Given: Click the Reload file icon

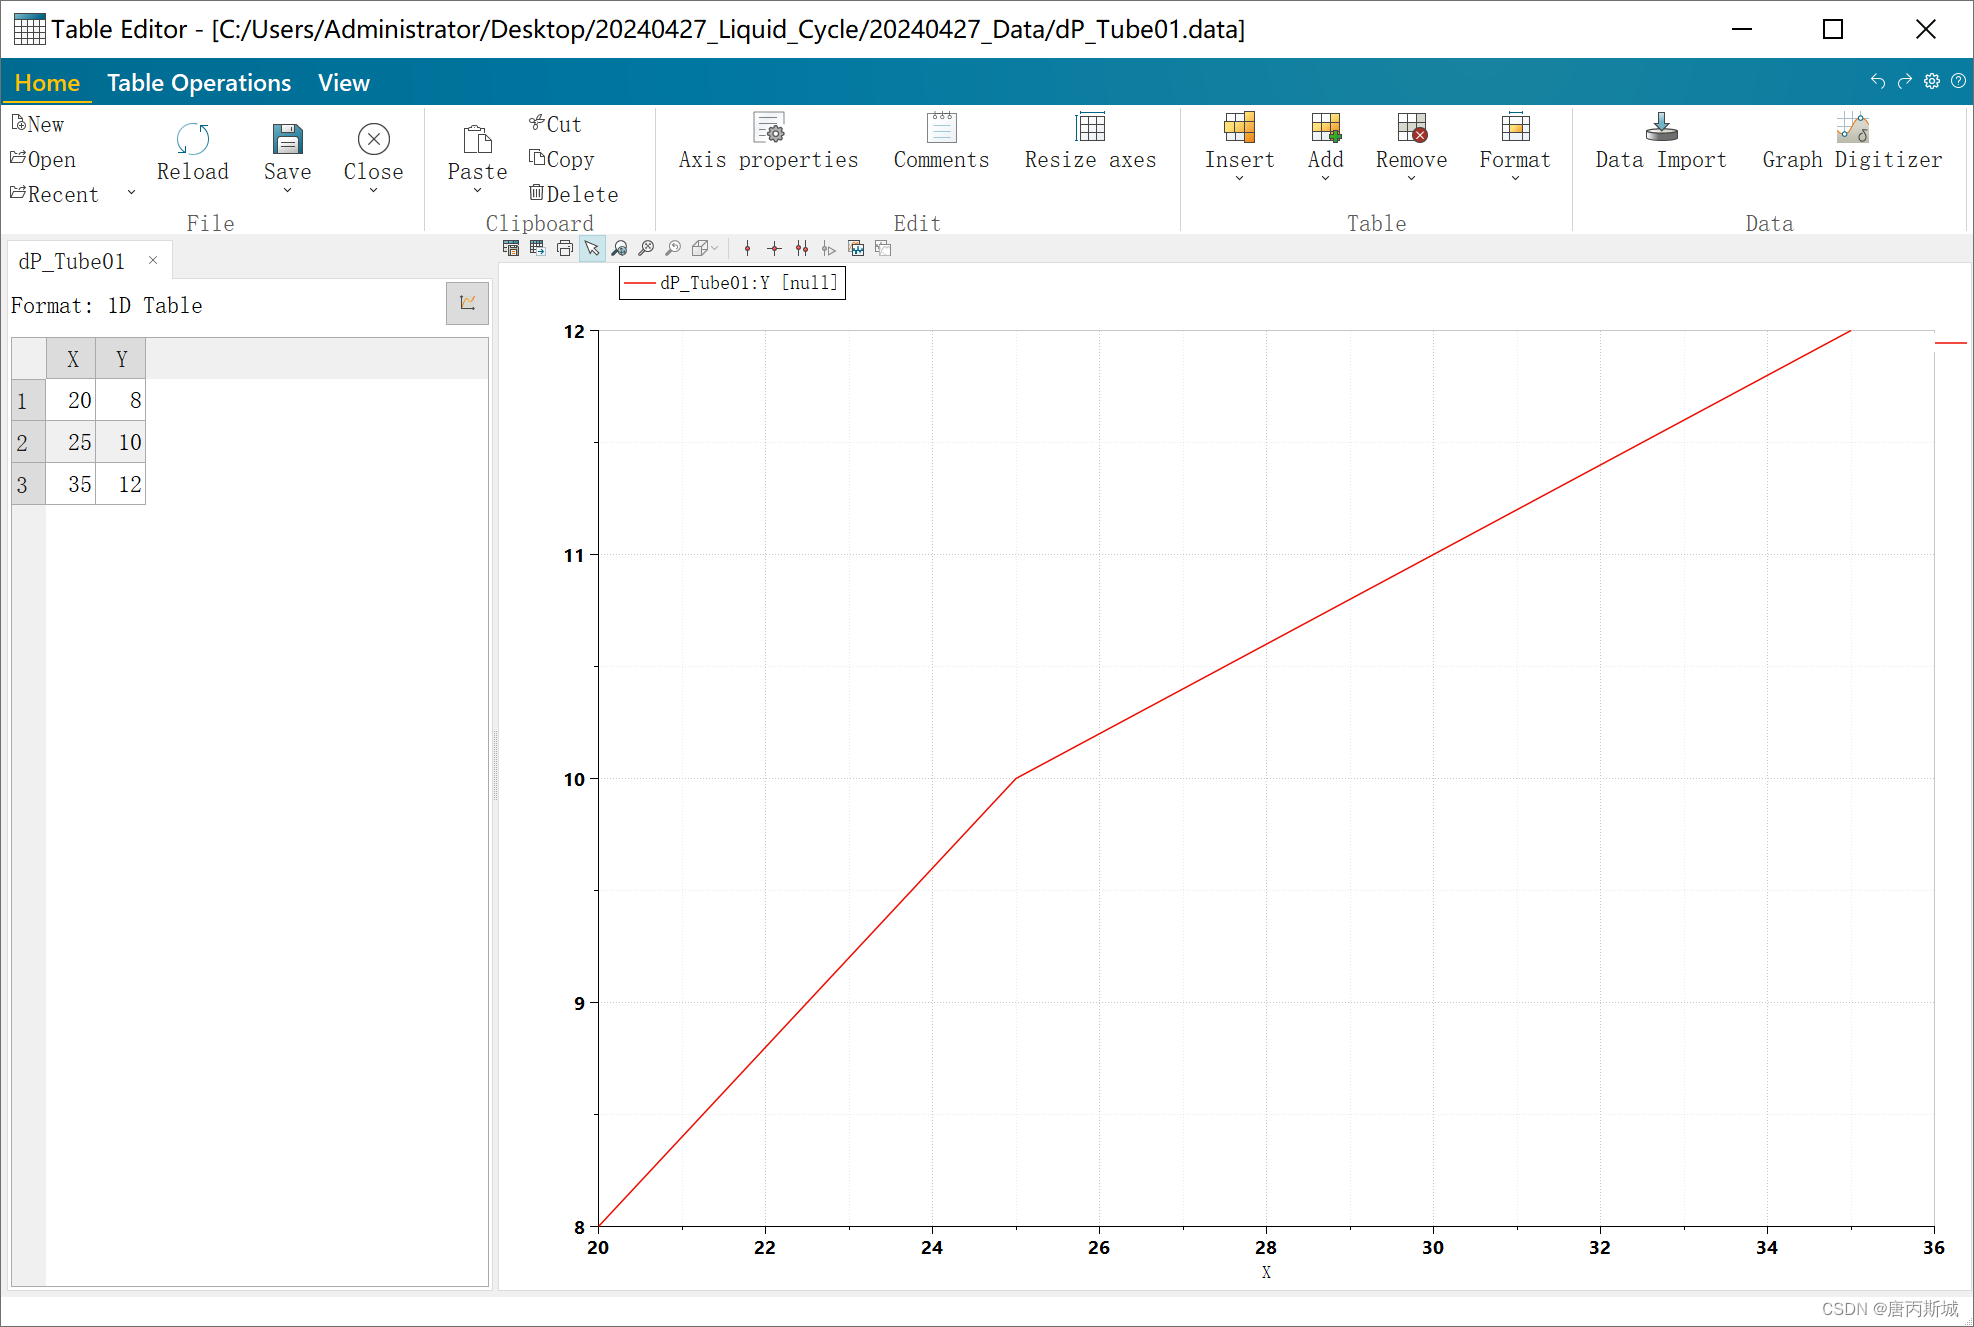Looking at the screenshot, I should pos(192,140).
